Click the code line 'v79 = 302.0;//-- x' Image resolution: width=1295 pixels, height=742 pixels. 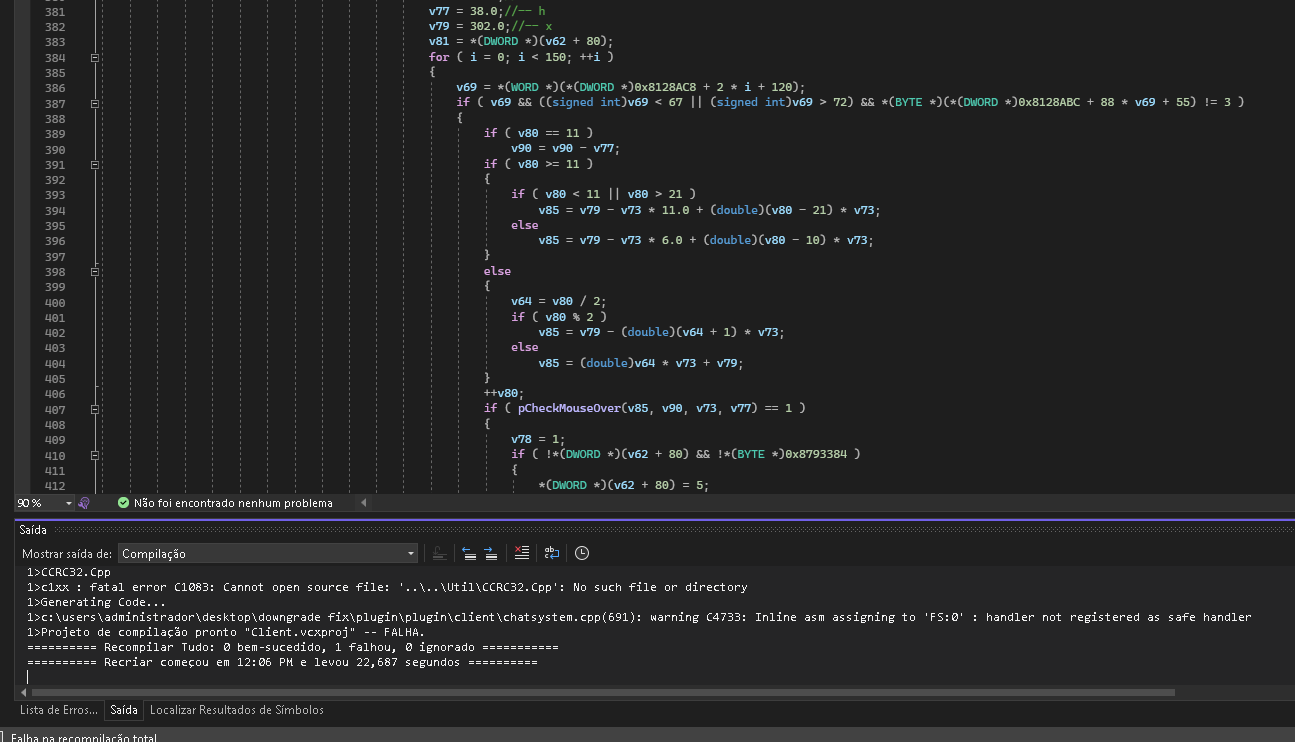[490, 26]
